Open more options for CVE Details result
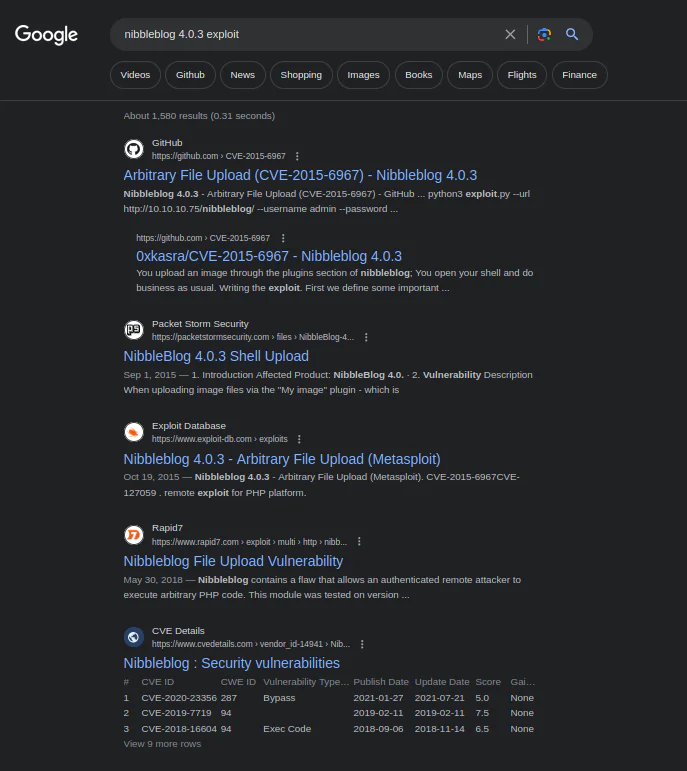Image resolution: width=687 pixels, height=771 pixels. [362, 644]
